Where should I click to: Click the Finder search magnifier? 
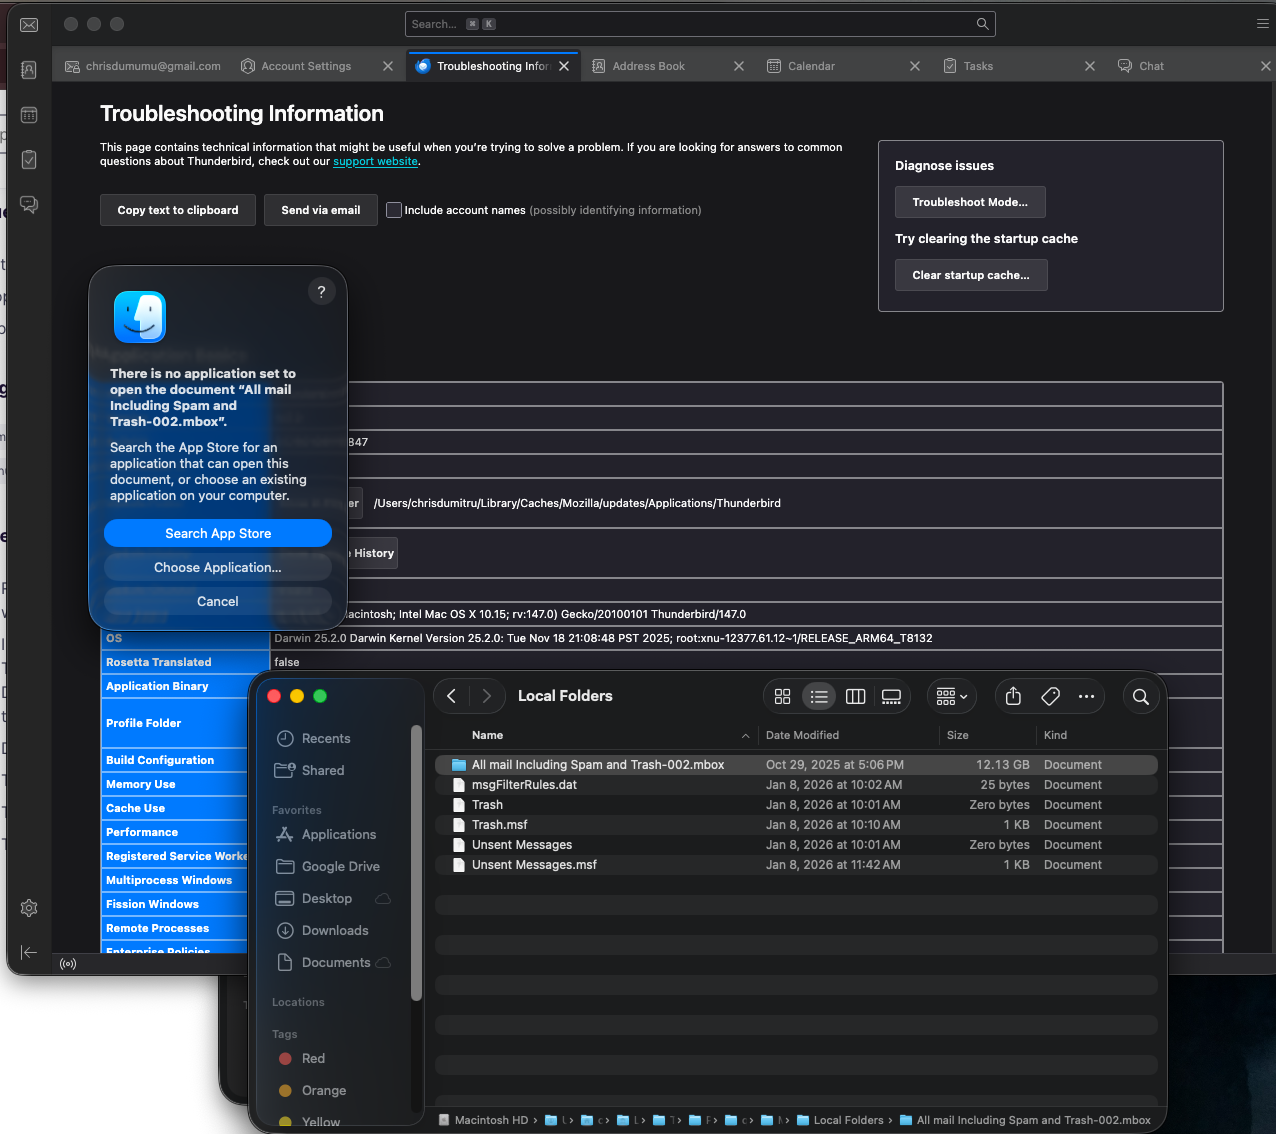click(x=1141, y=697)
